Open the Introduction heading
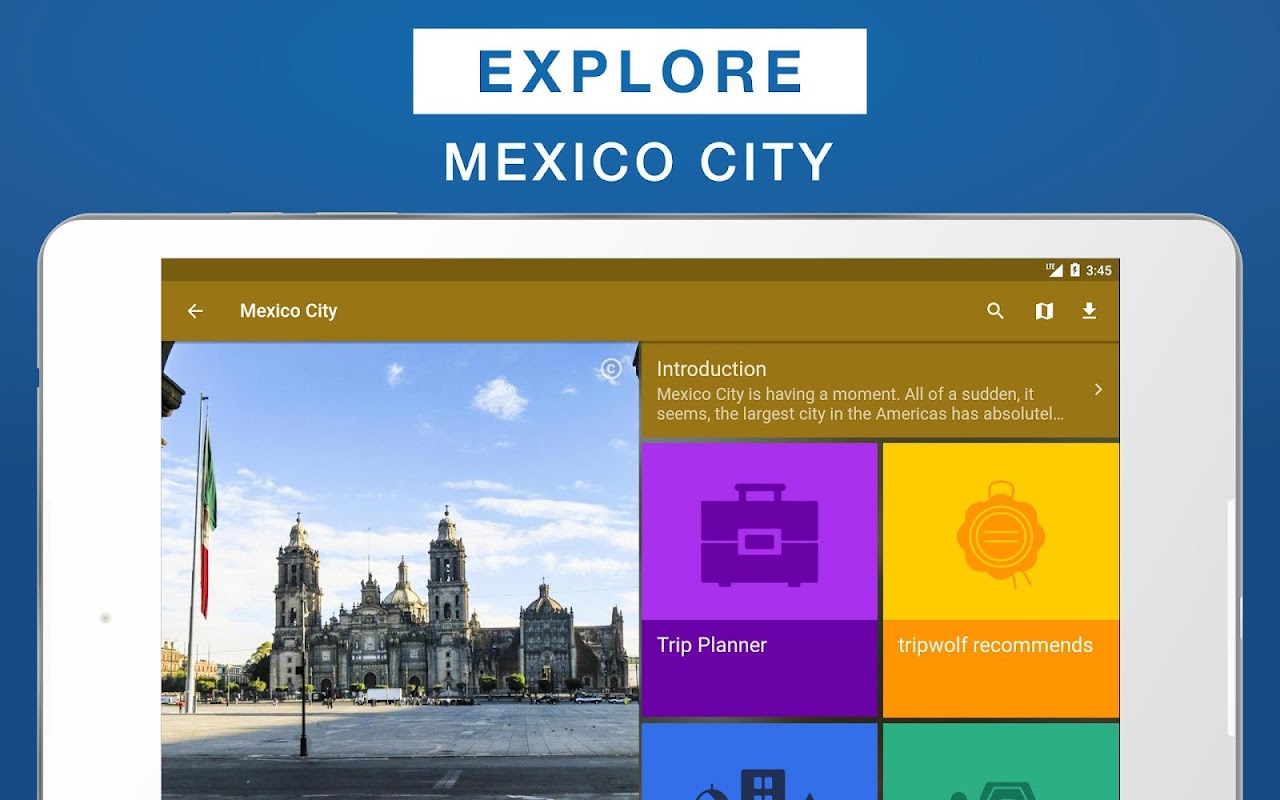Image resolution: width=1280 pixels, height=800 pixels. click(711, 369)
